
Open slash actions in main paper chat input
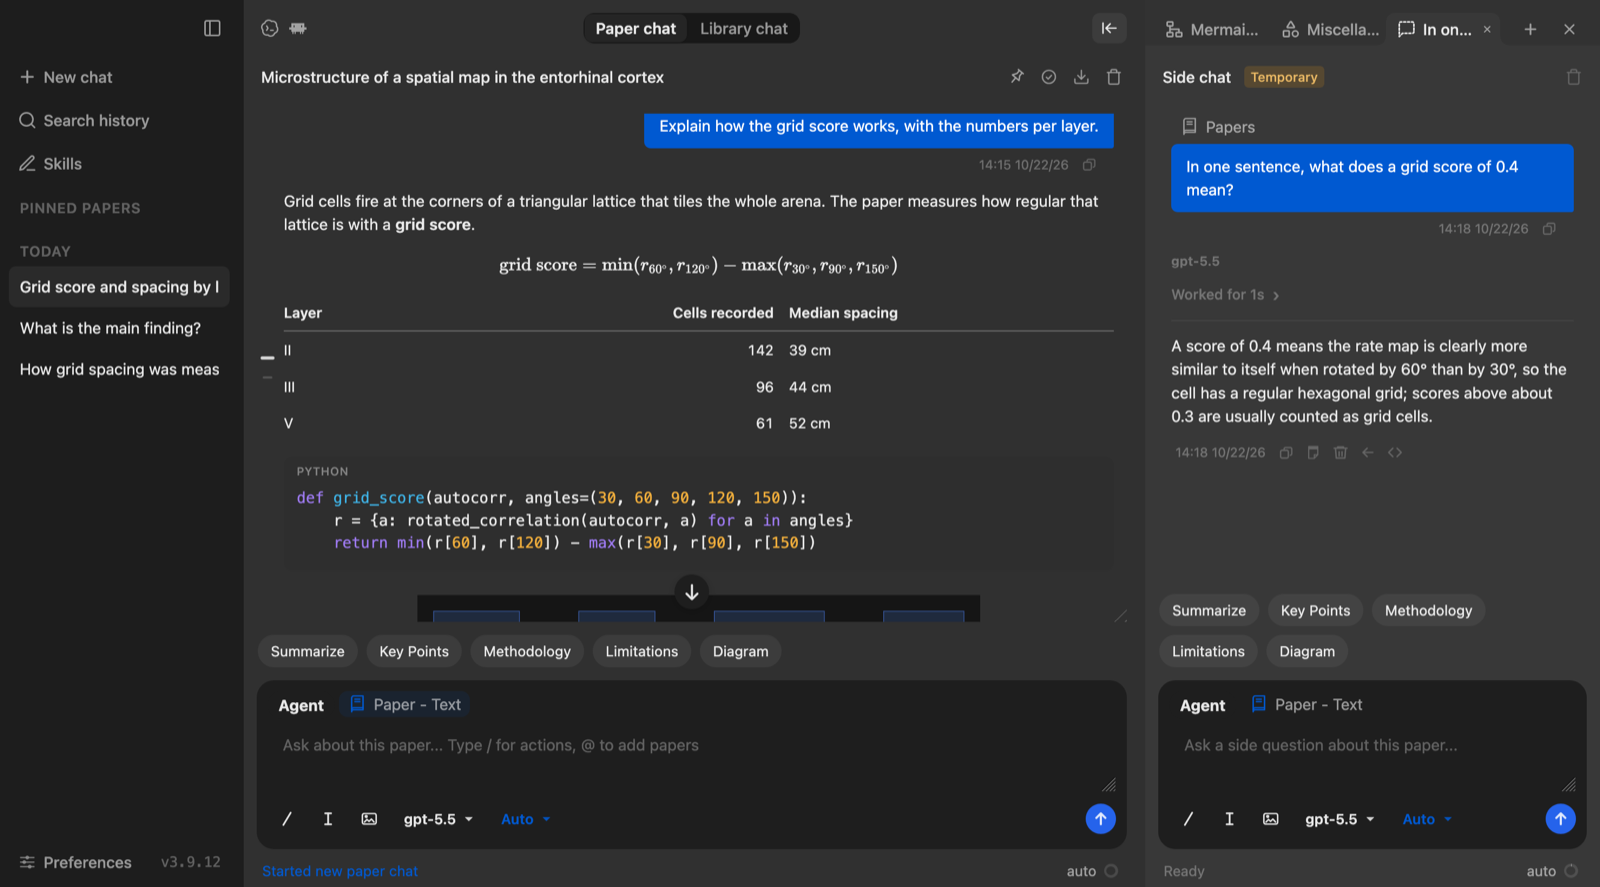287,819
